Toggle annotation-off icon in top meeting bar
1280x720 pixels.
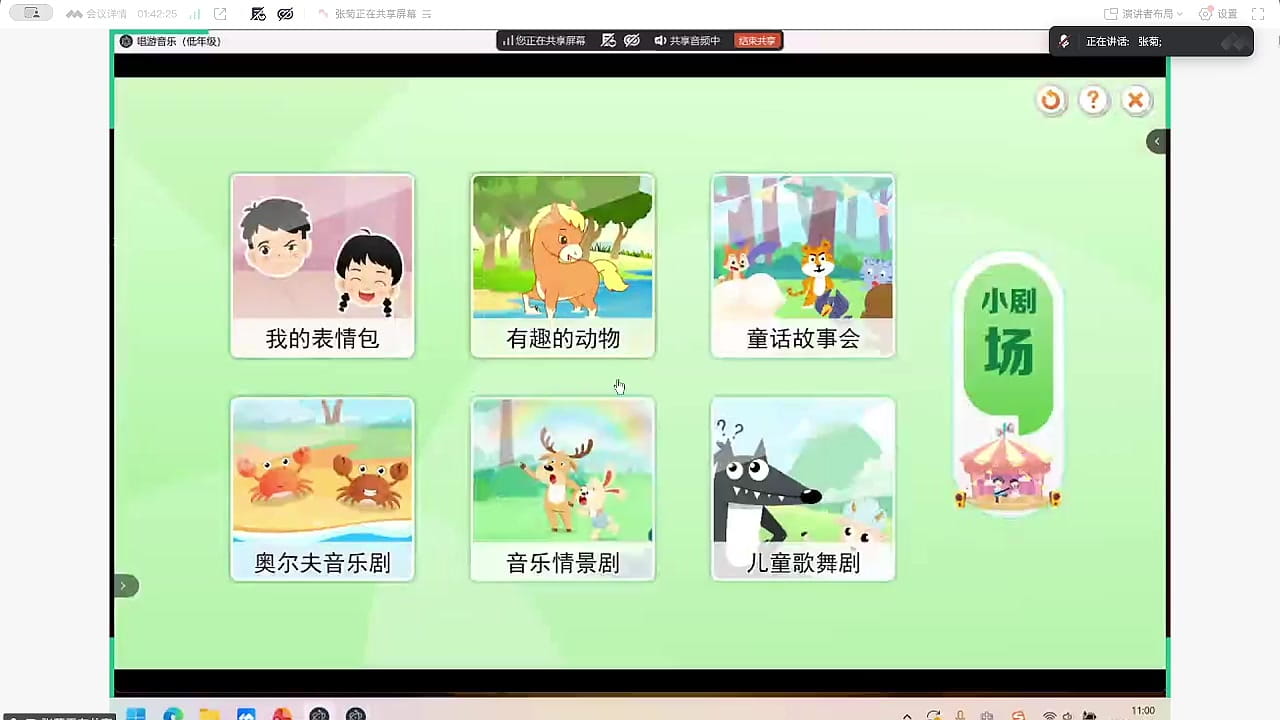(x=258, y=14)
